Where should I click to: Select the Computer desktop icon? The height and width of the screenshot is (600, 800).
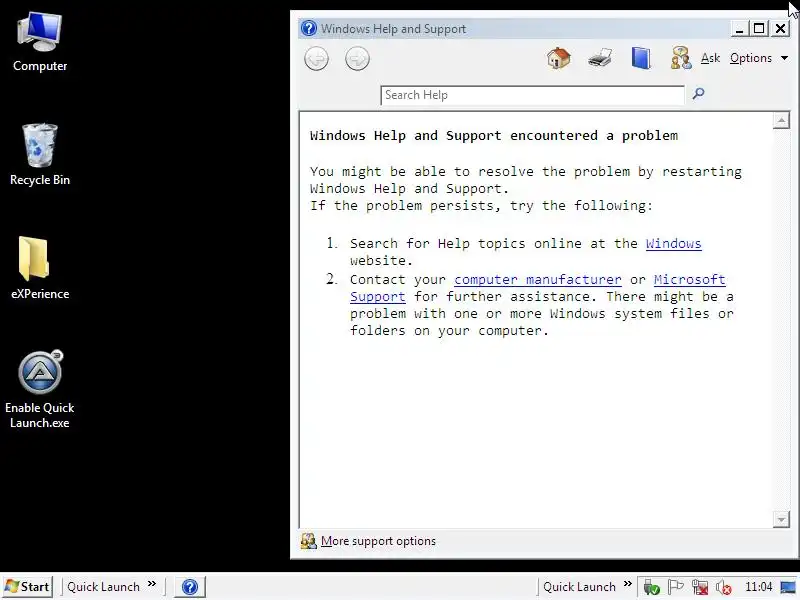pos(40,42)
